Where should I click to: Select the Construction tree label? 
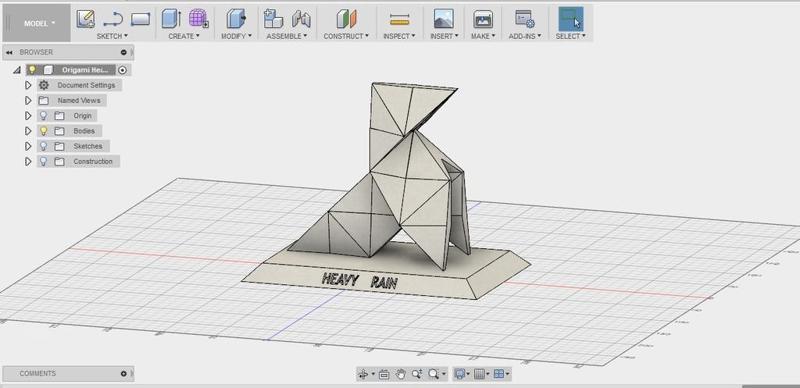(x=93, y=162)
